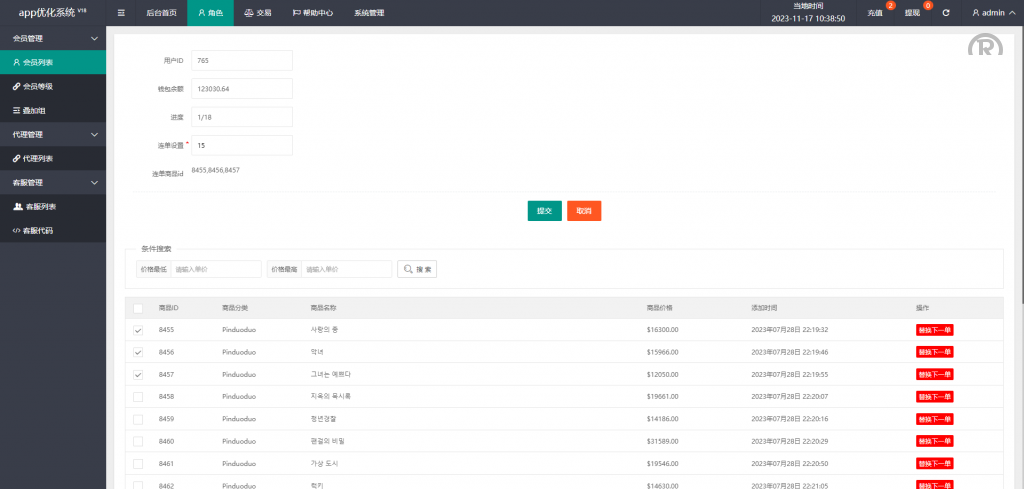The width and height of the screenshot is (1024, 489).
Task: Click the hamburger menu collapse icon
Action: [x=121, y=13]
